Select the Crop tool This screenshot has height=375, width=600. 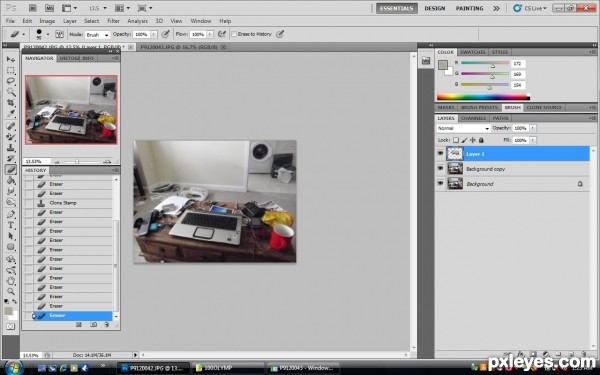(11, 103)
